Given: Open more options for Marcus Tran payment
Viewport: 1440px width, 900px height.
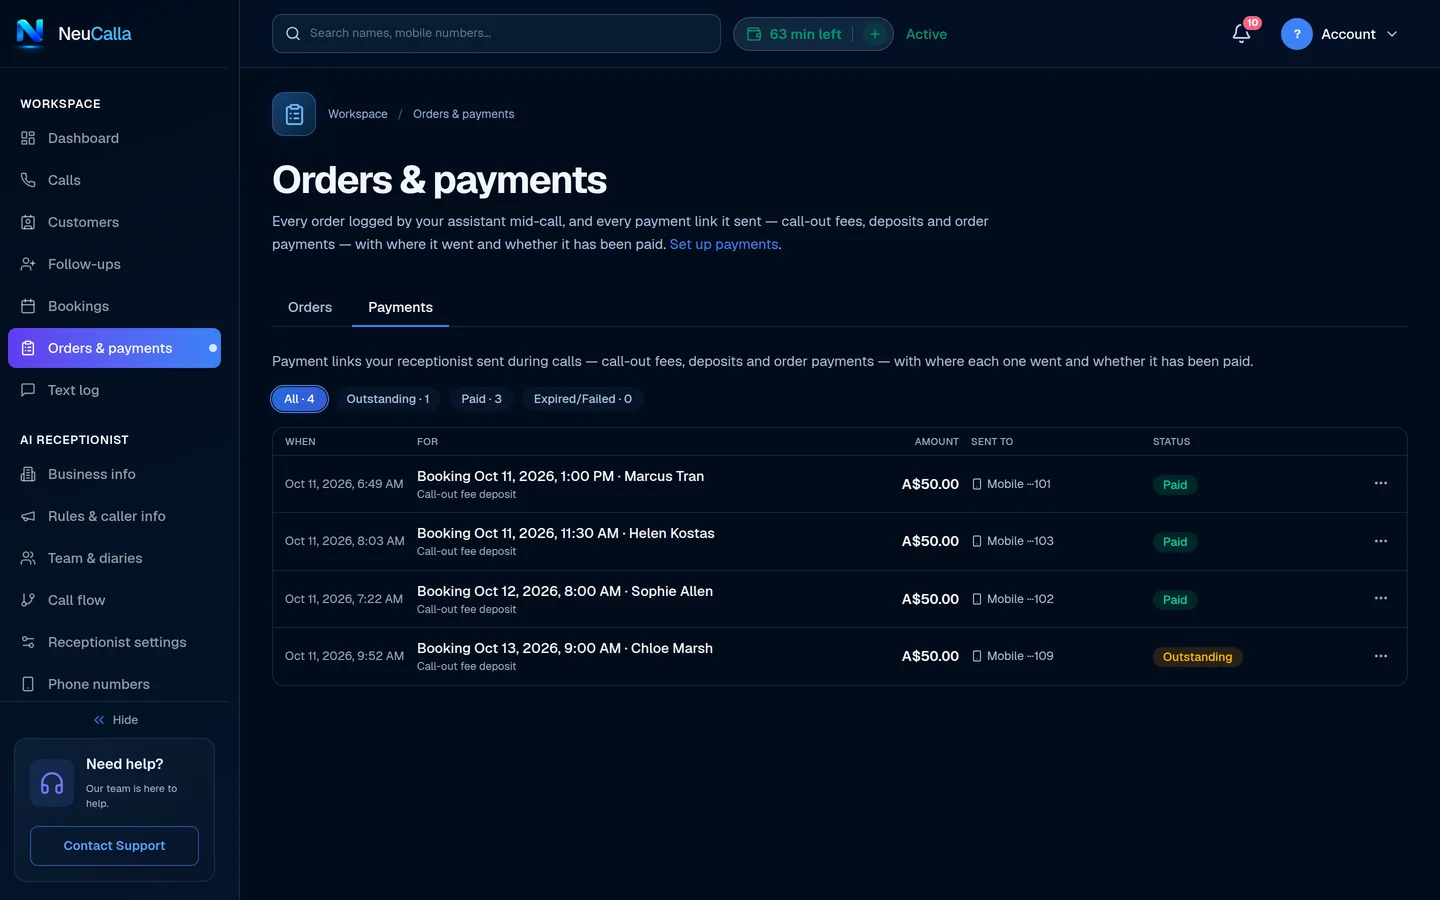Looking at the screenshot, I should point(1381,484).
